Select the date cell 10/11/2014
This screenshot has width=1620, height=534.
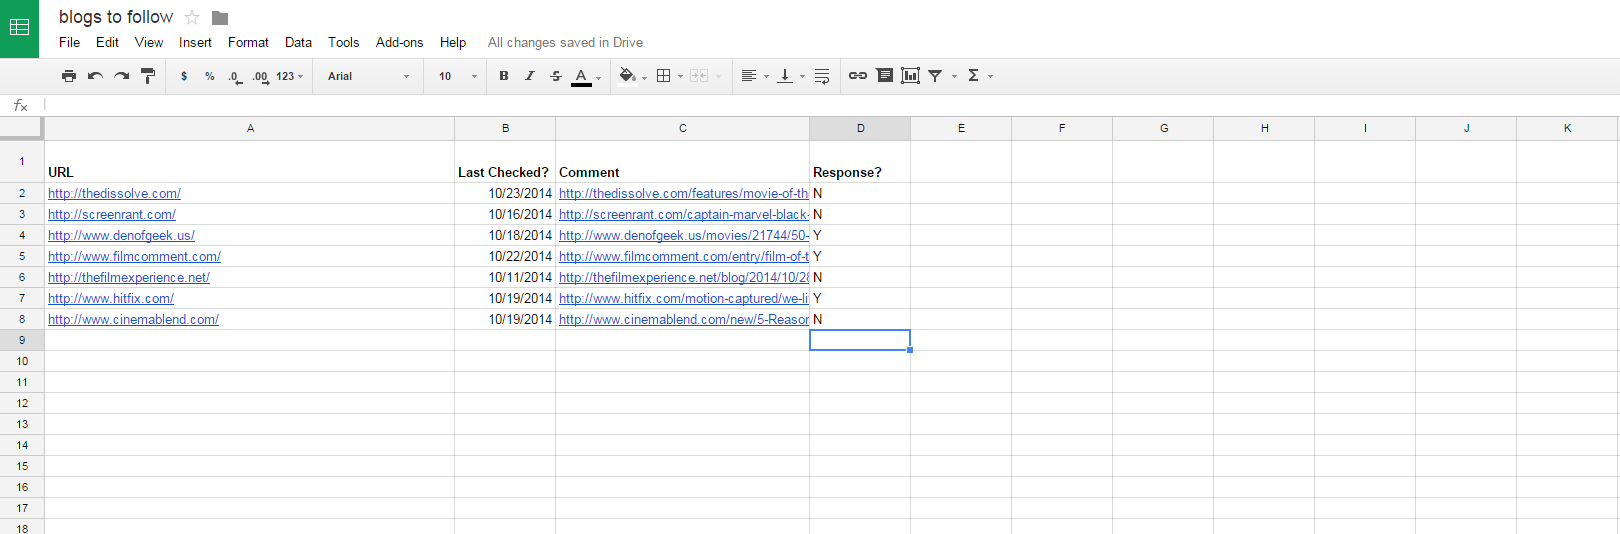(x=505, y=277)
